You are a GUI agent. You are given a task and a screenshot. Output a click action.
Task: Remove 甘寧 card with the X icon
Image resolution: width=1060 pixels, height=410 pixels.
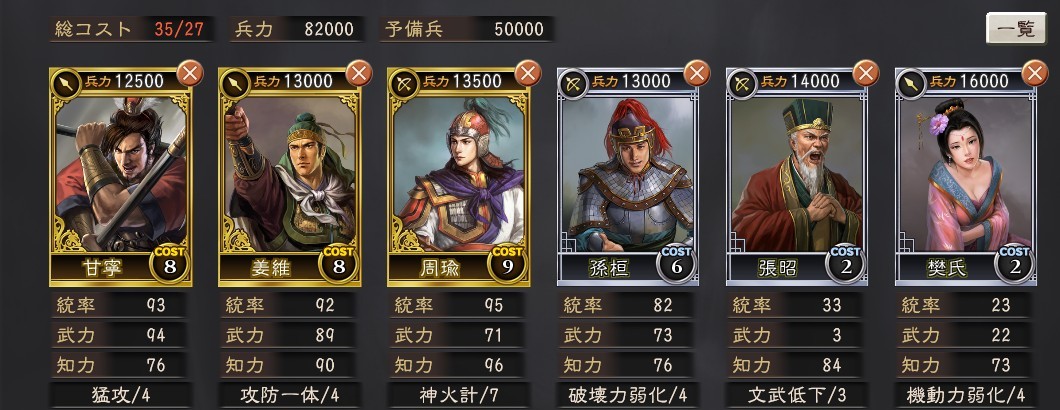click(x=189, y=73)
